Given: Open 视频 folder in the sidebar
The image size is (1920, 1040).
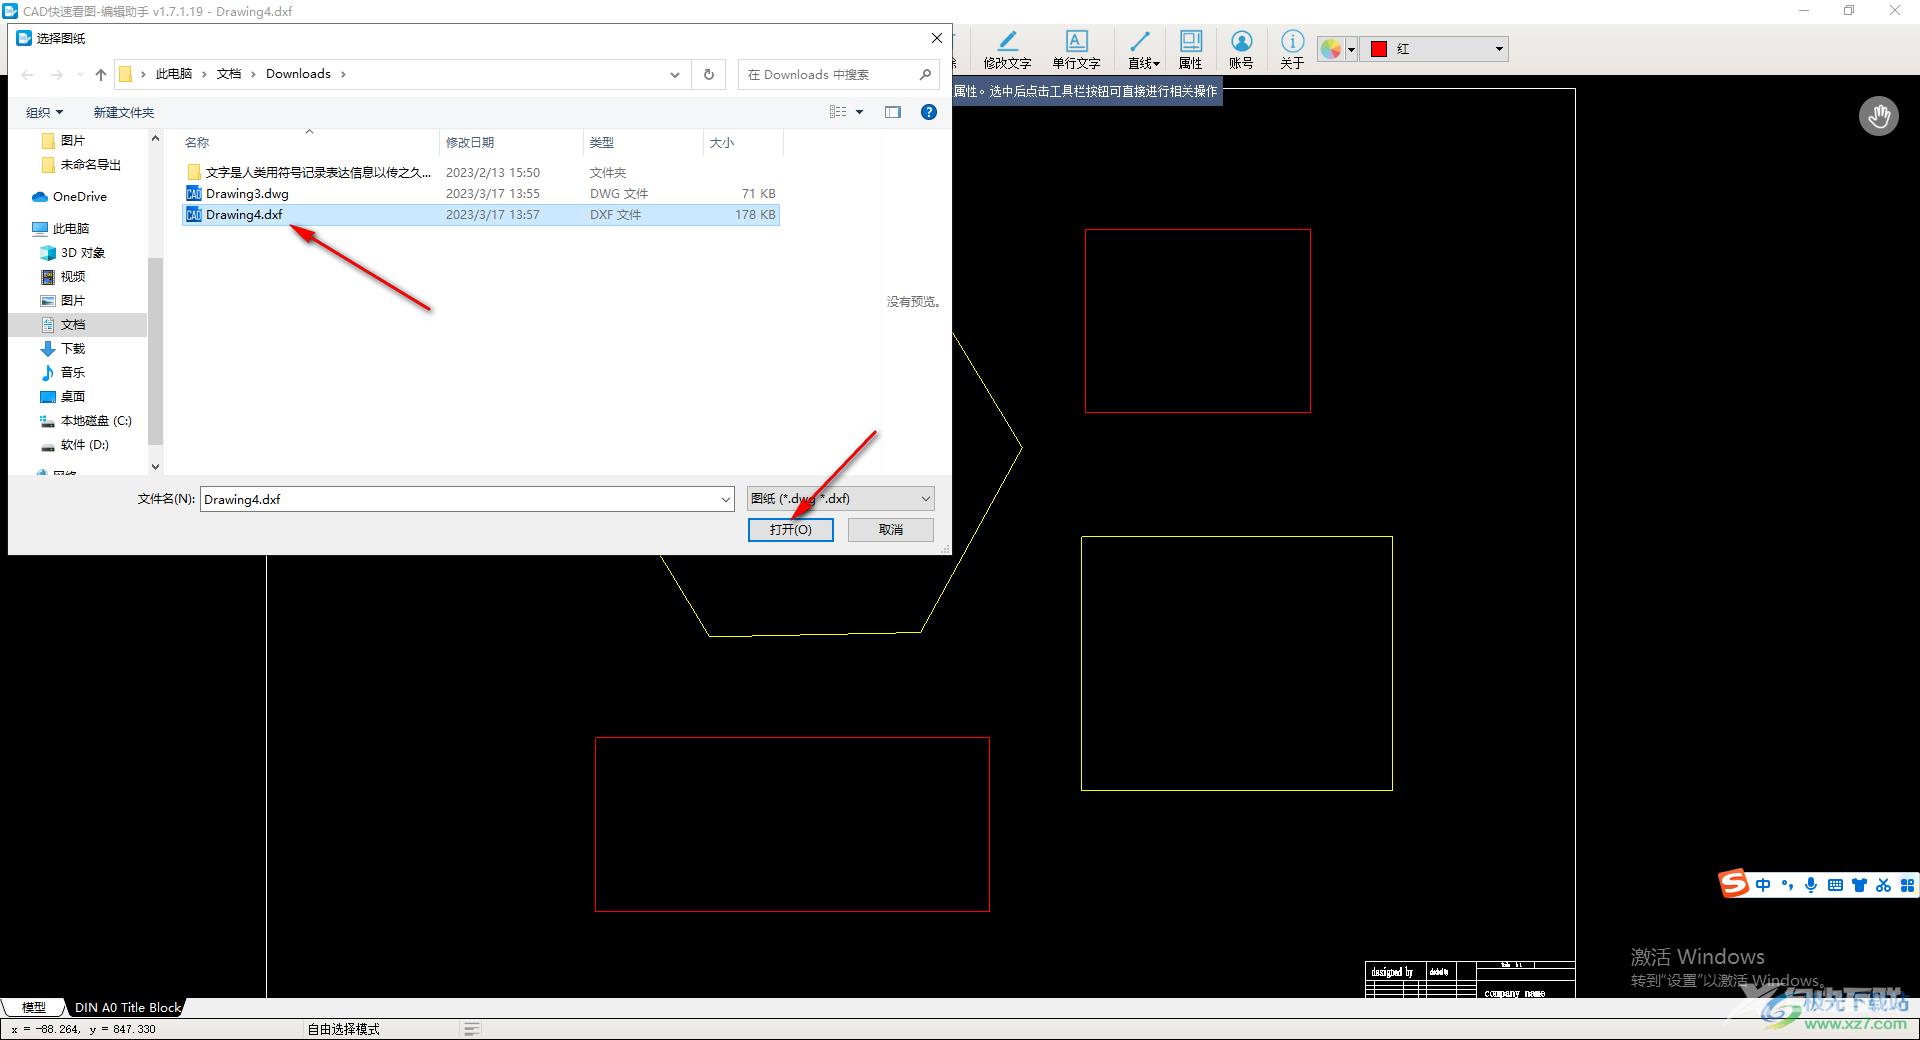Looking at the screenshot, I should pos(73,276).
